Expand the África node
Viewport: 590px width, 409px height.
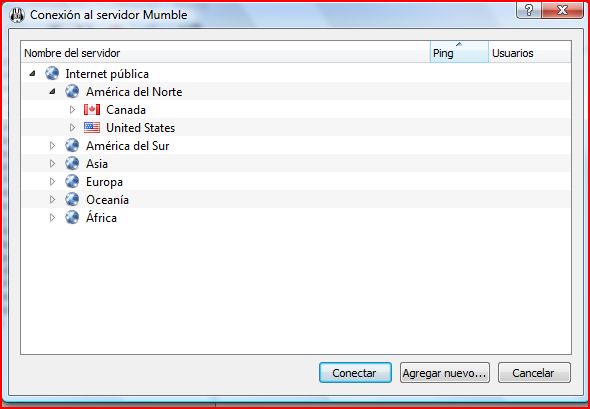coord(52,217)
